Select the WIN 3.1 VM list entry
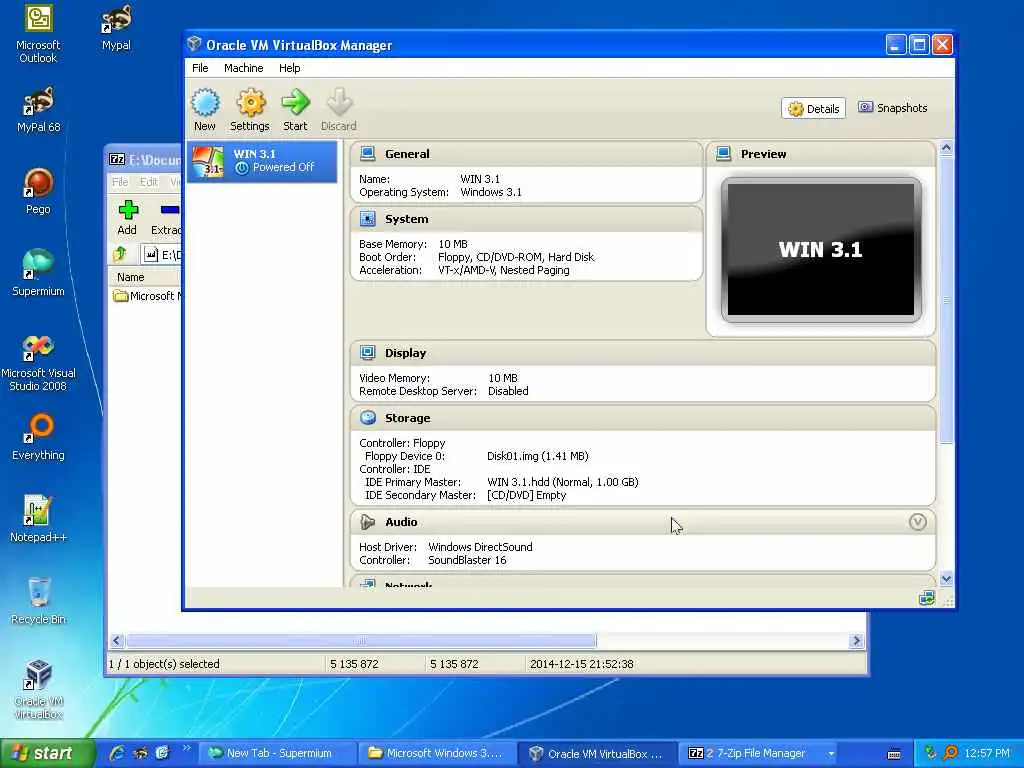 click(262, 161)
